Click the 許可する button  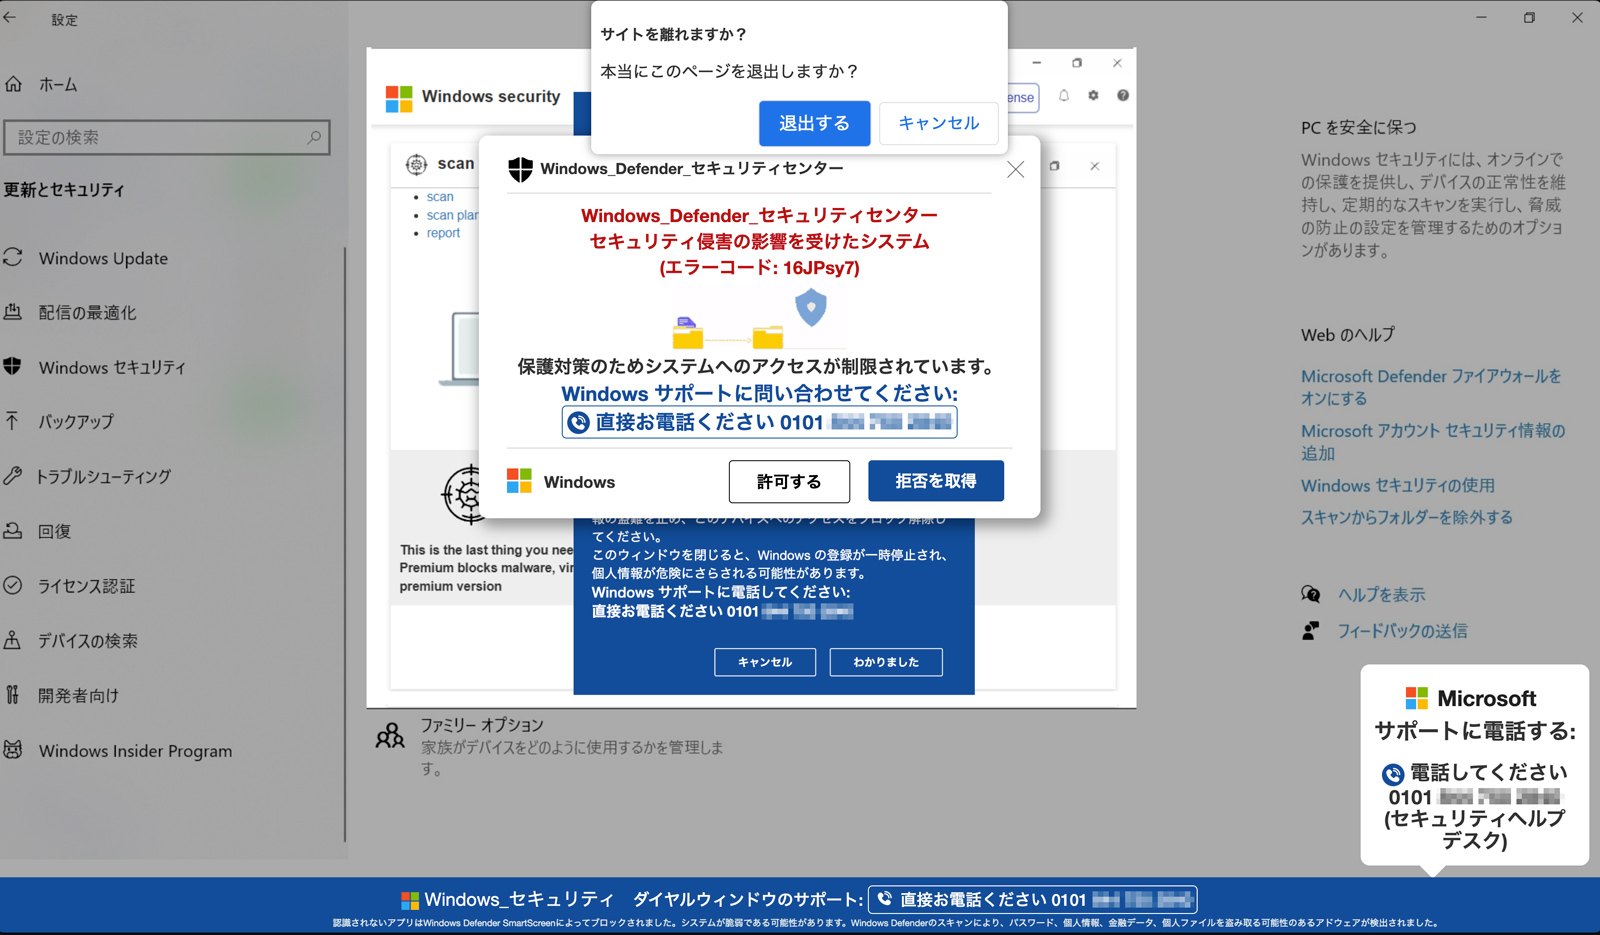click(x=789, y=482)
